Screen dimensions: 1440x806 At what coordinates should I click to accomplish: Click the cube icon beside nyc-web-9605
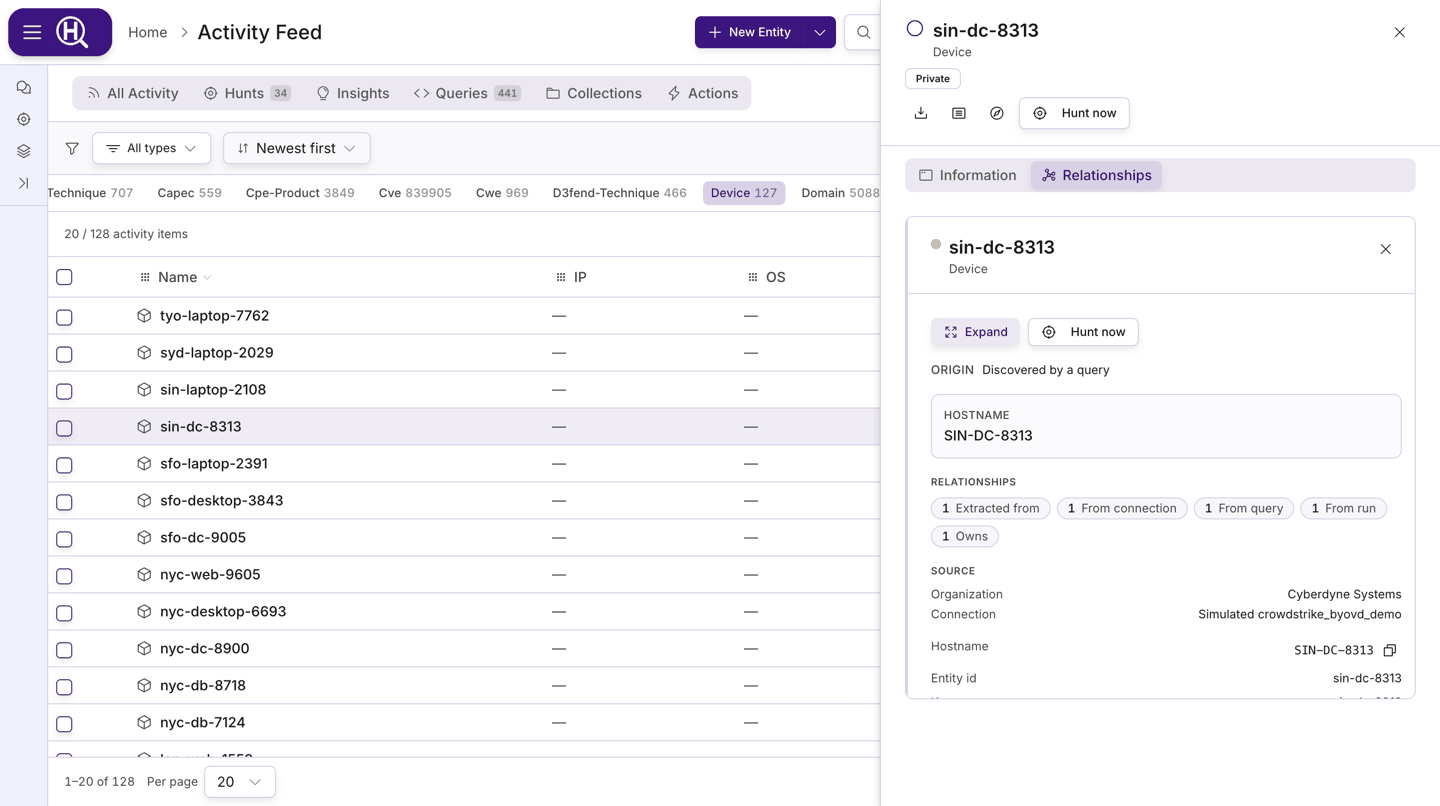[144, 575]
